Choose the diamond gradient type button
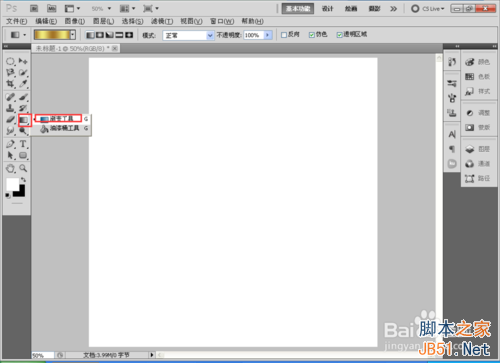Screen dimensions: 500x363 point(129,35)
